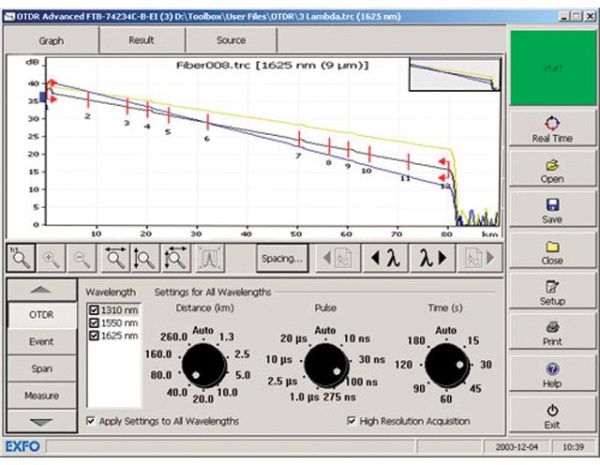The image size is (600, 465).
Task: Open the Source tab
Action: [231, 41]
